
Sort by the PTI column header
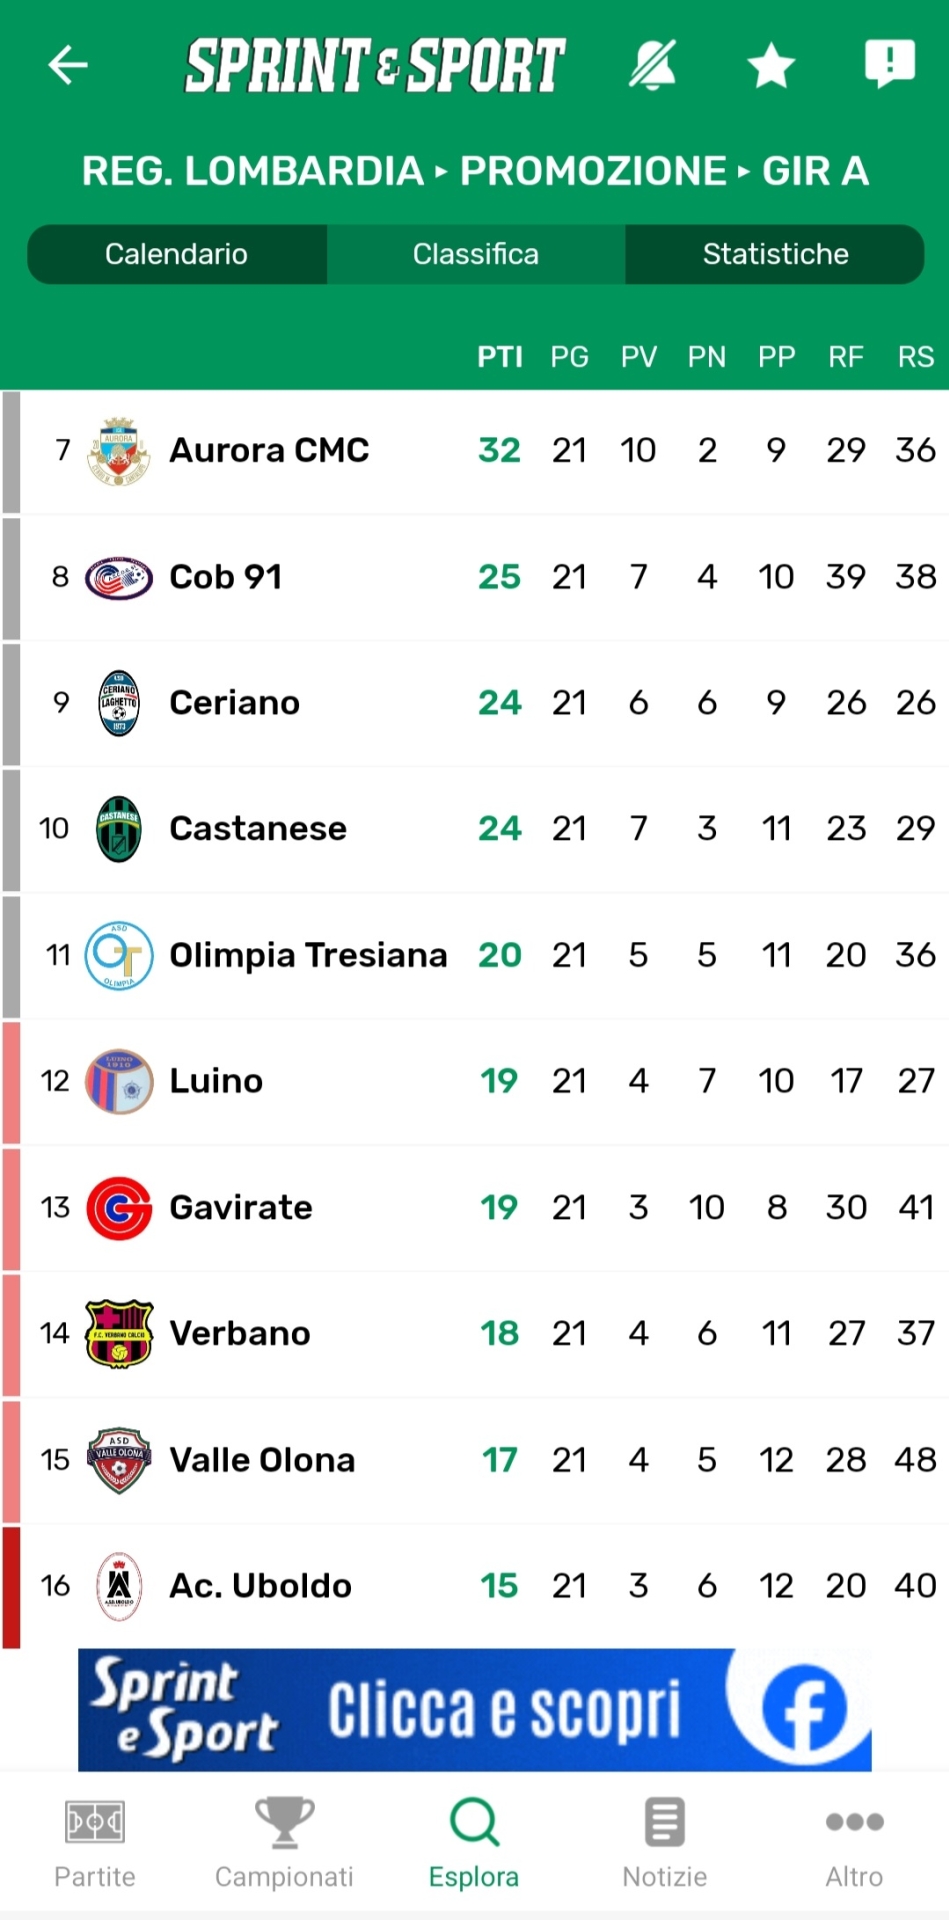499,357
